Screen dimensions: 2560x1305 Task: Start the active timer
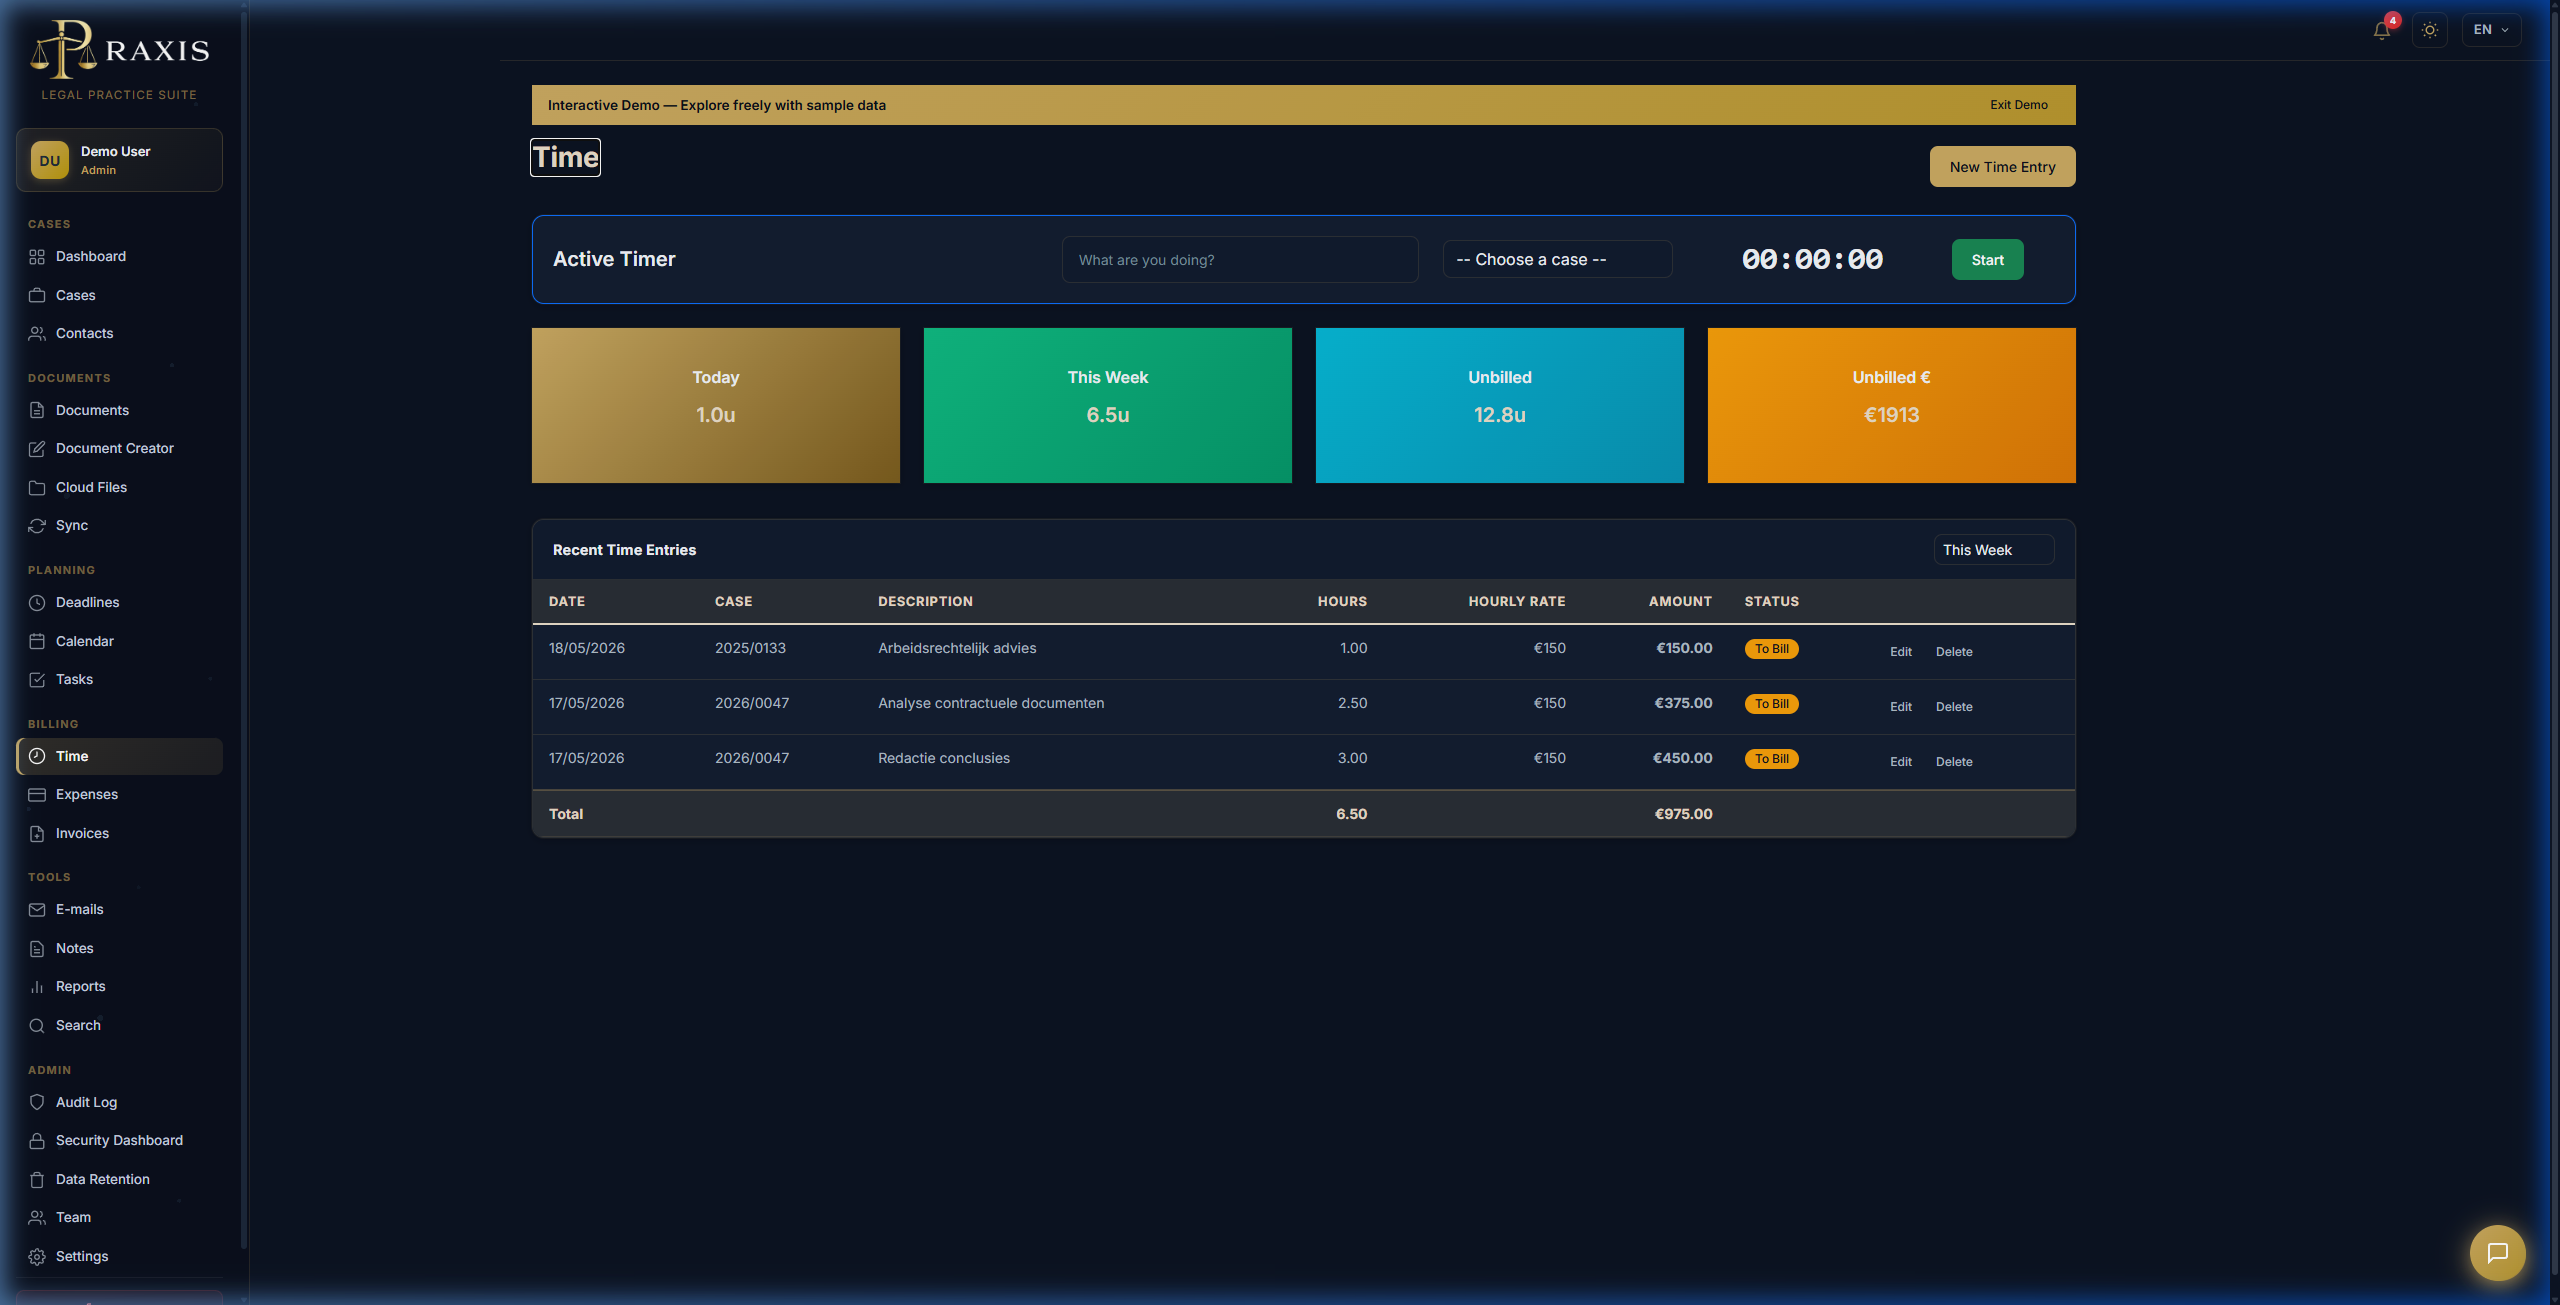(1987, 260)
